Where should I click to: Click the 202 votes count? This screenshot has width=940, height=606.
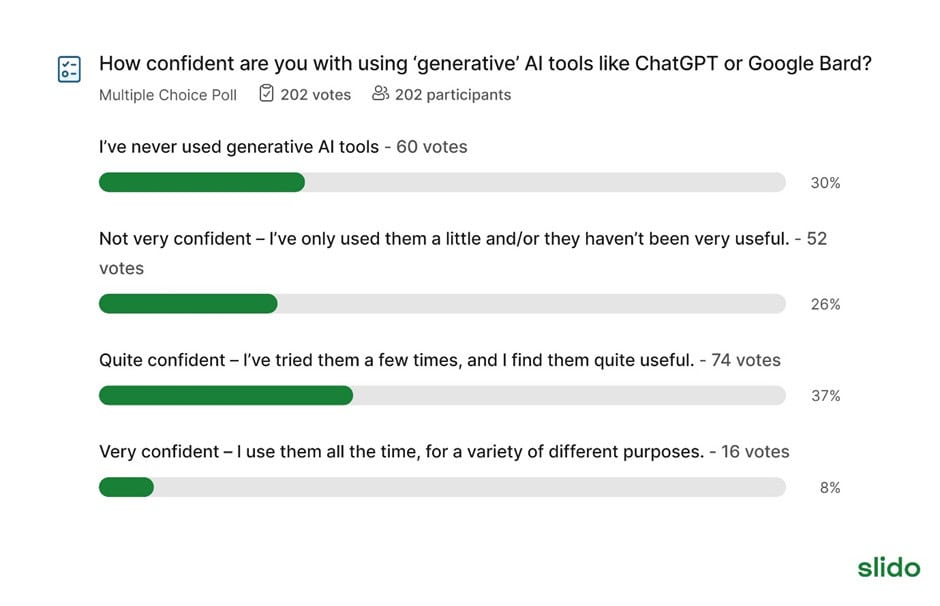click(315, 95)
